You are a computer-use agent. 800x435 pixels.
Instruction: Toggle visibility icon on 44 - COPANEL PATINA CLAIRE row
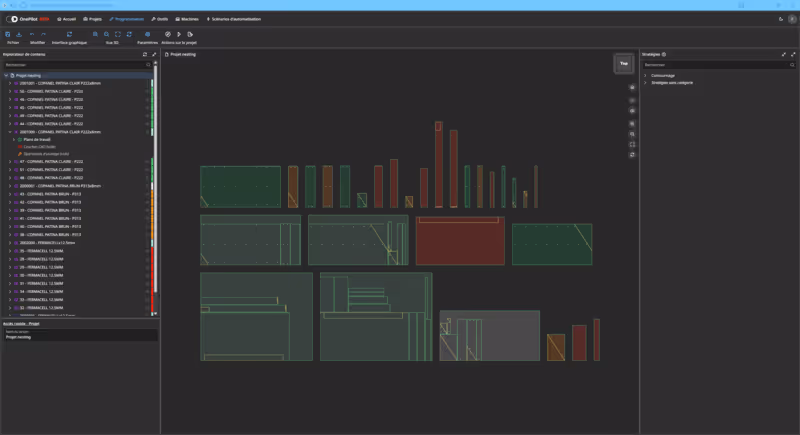[x=147, y=124]
